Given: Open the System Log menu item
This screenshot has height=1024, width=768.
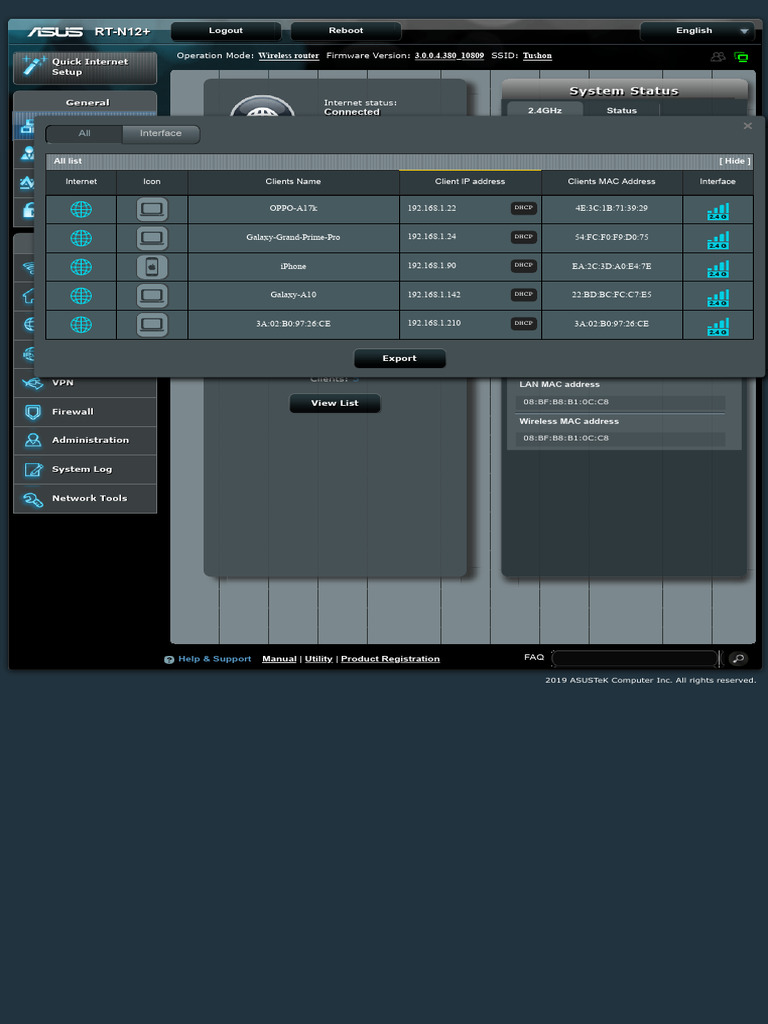Looking at the screenshot, I should 85,469.
